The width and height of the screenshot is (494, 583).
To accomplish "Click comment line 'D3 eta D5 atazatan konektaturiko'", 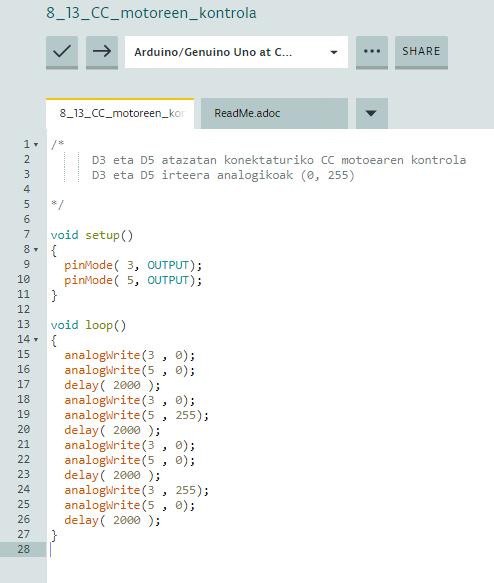I will pos(278,160).
